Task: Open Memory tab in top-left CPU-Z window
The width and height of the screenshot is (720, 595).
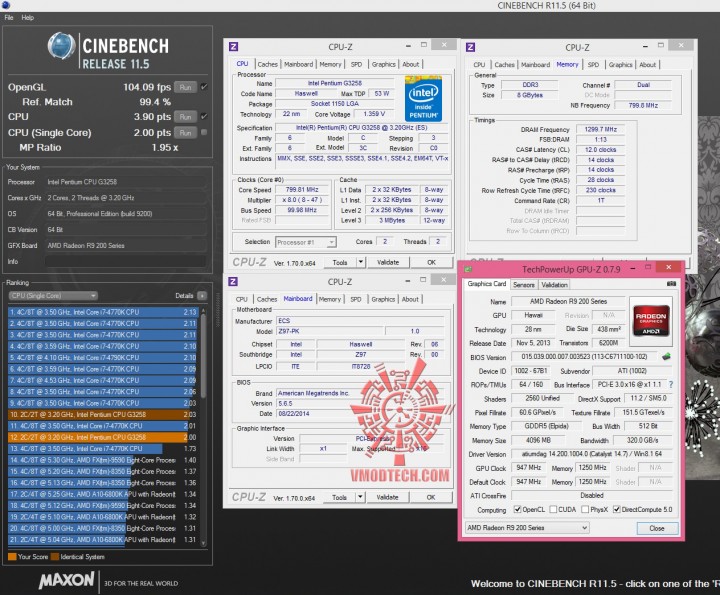Action: click(330, 64)
